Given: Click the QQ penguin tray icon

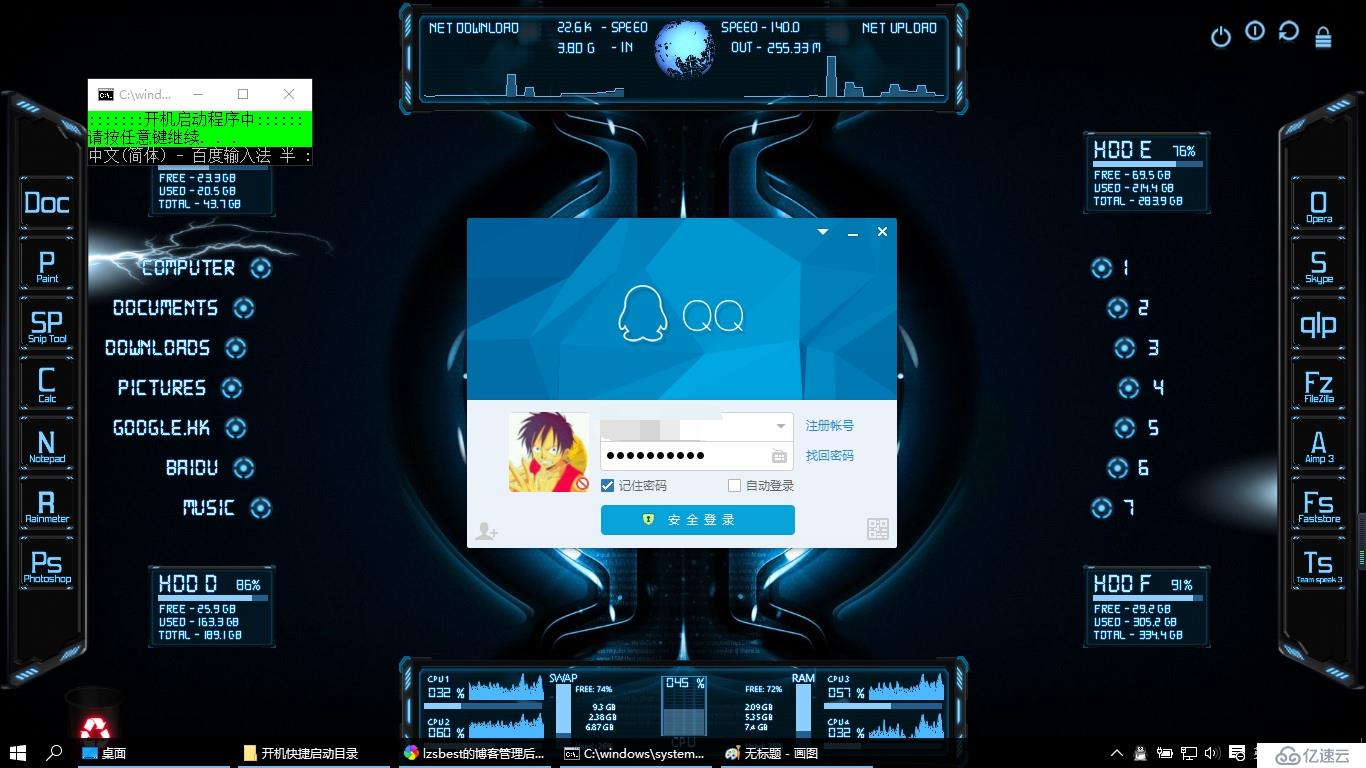Looking at the screenshot, I should (1141, 753).
